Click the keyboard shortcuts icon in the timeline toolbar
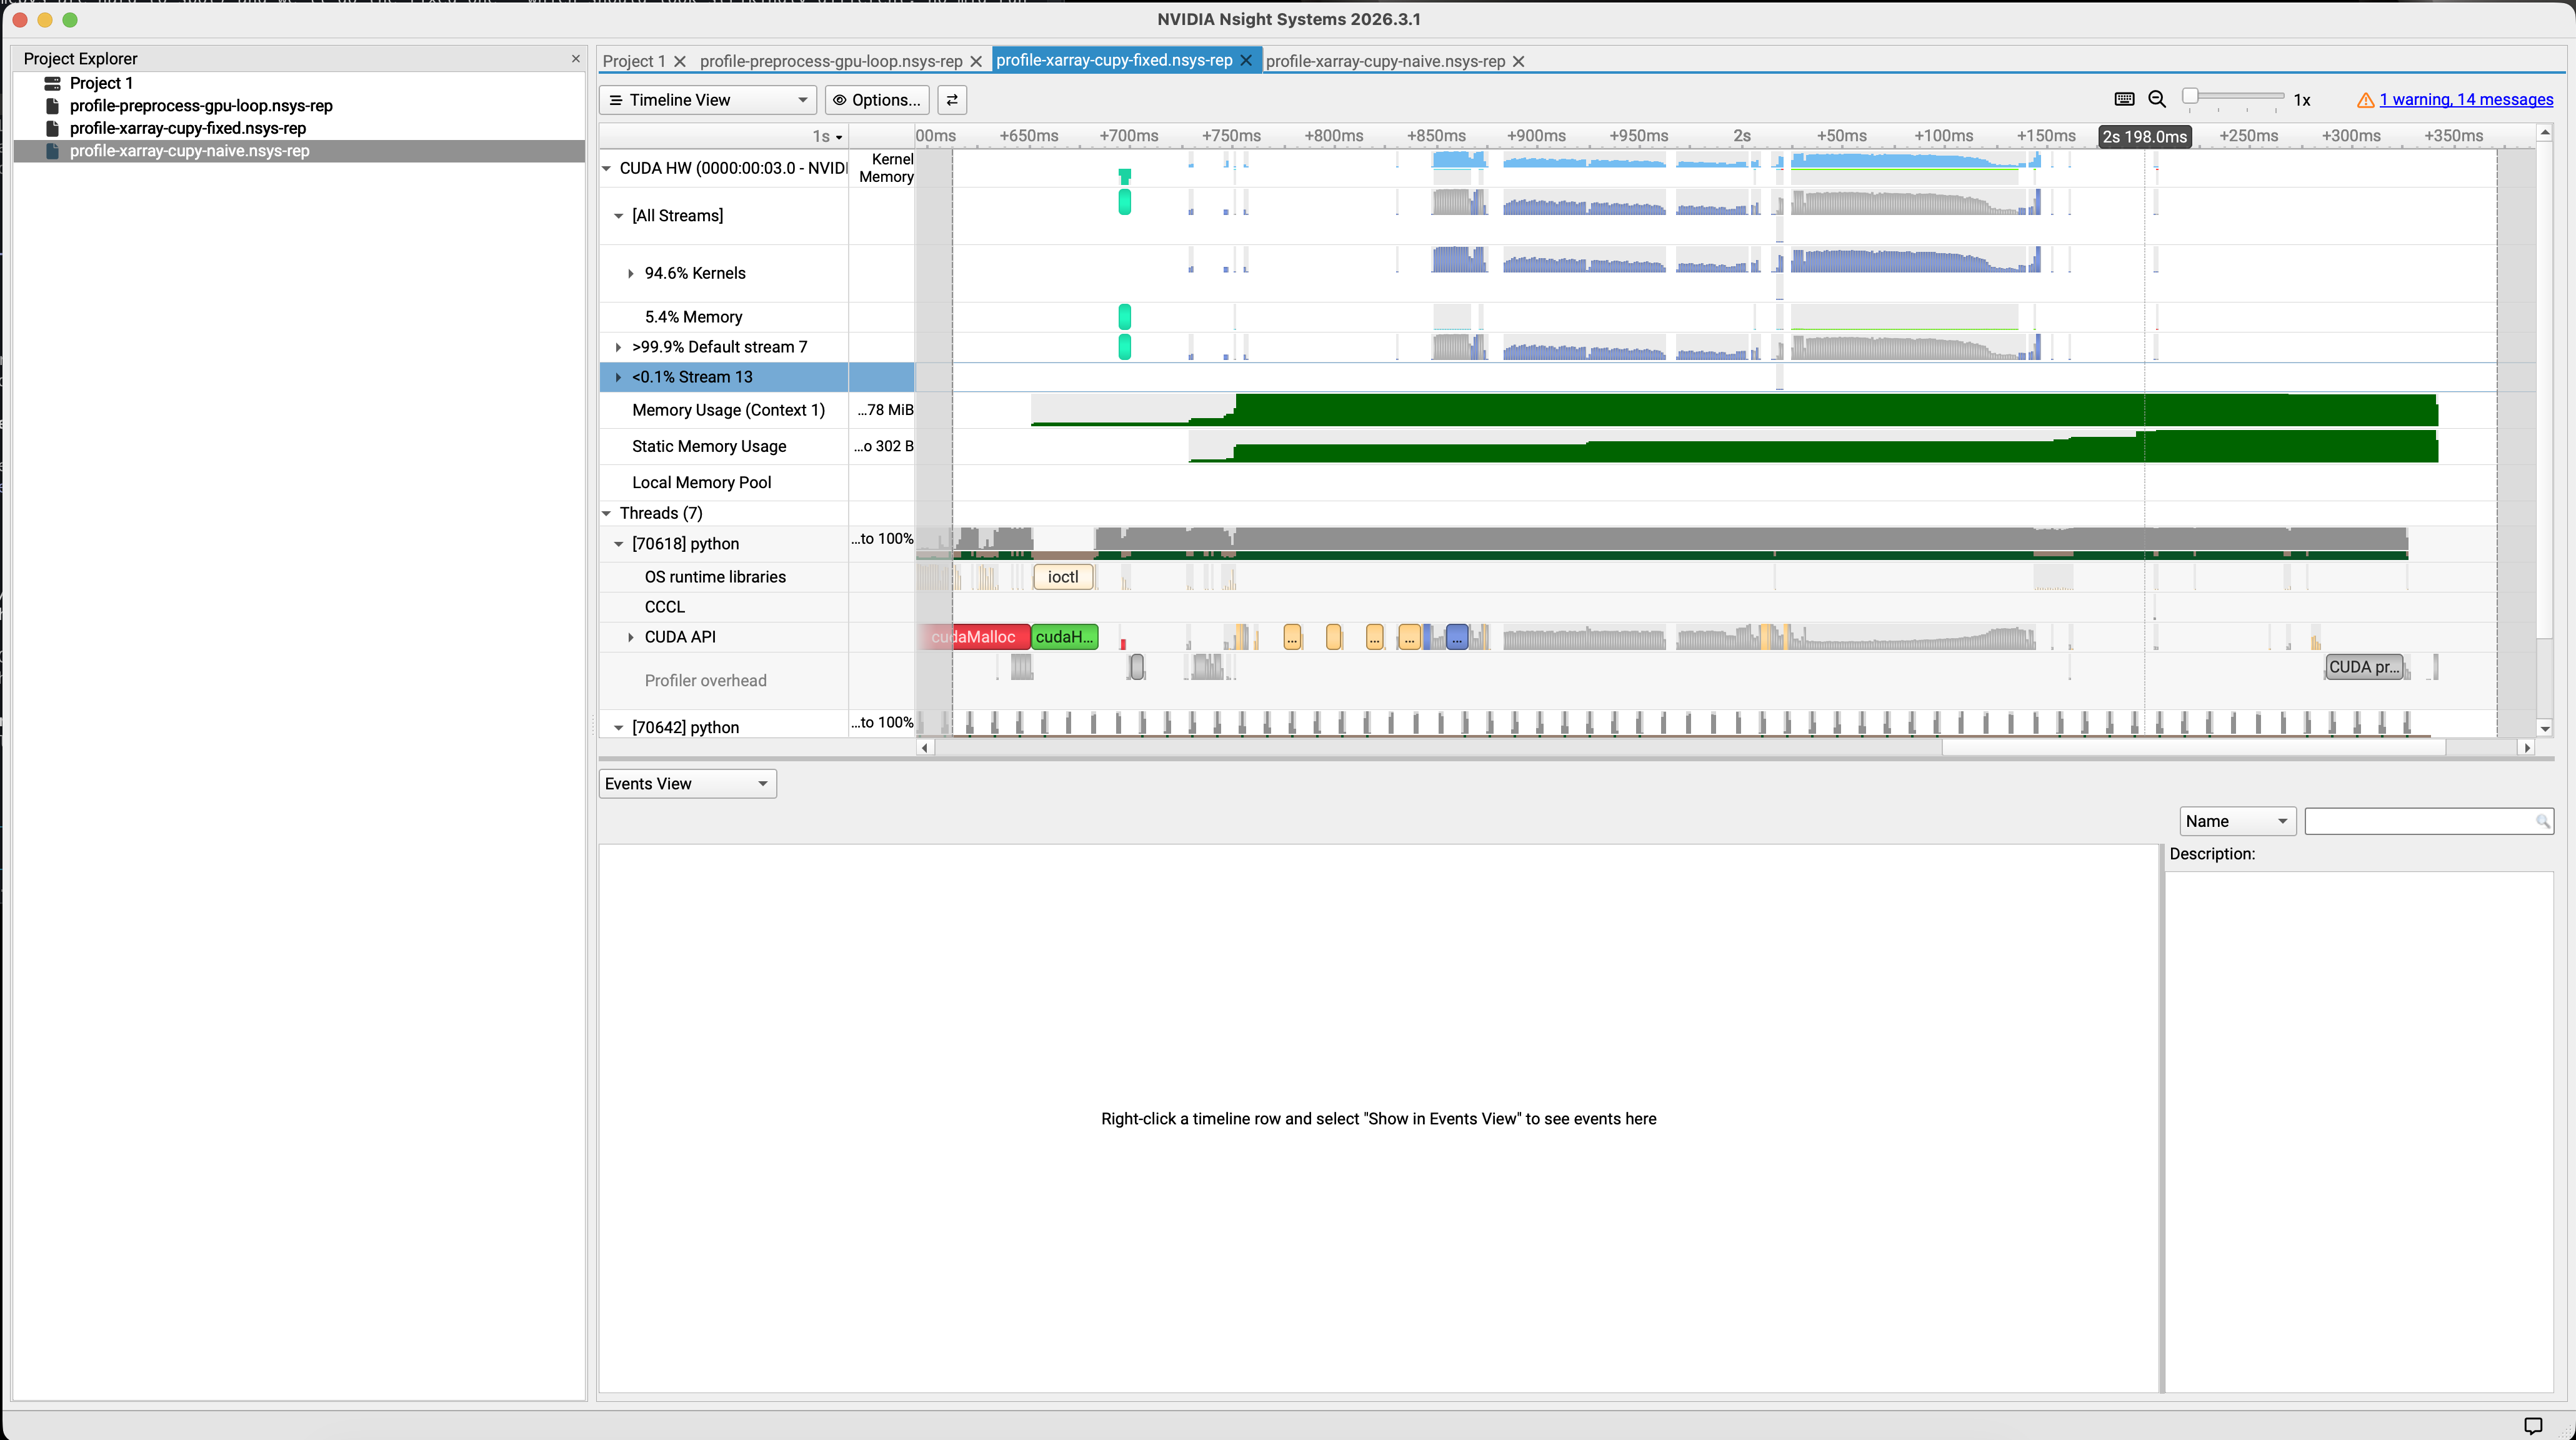 pos(2124,99)
